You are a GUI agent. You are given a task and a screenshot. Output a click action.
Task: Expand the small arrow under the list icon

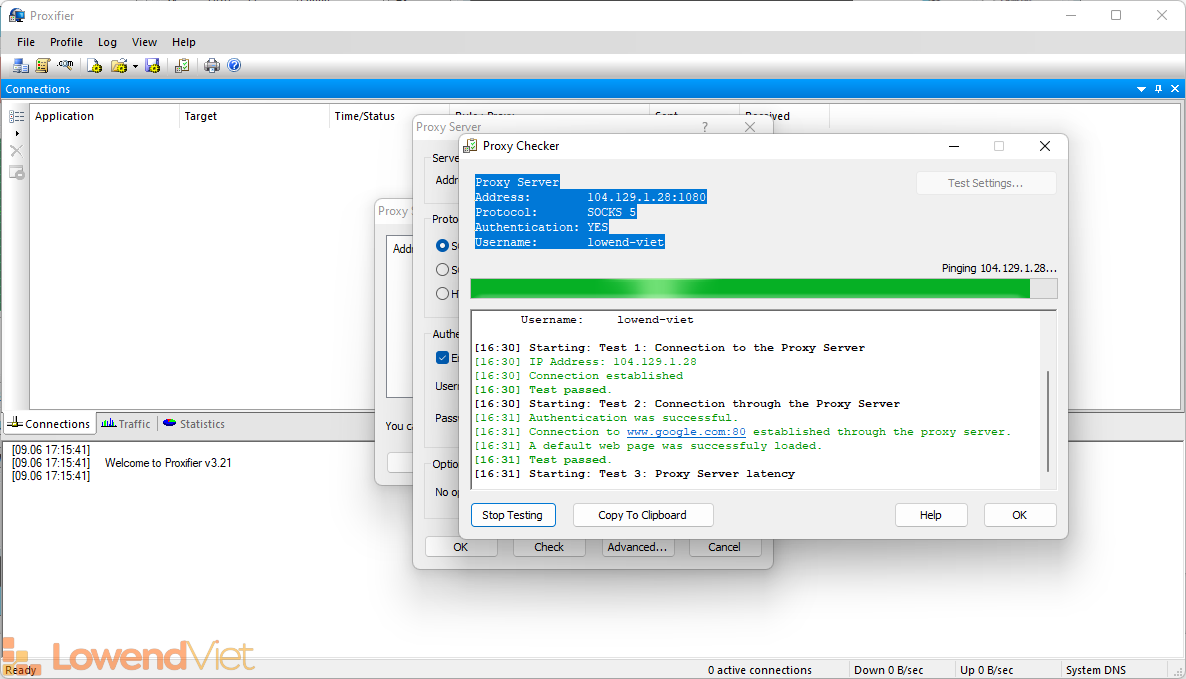tap(16, 133)
